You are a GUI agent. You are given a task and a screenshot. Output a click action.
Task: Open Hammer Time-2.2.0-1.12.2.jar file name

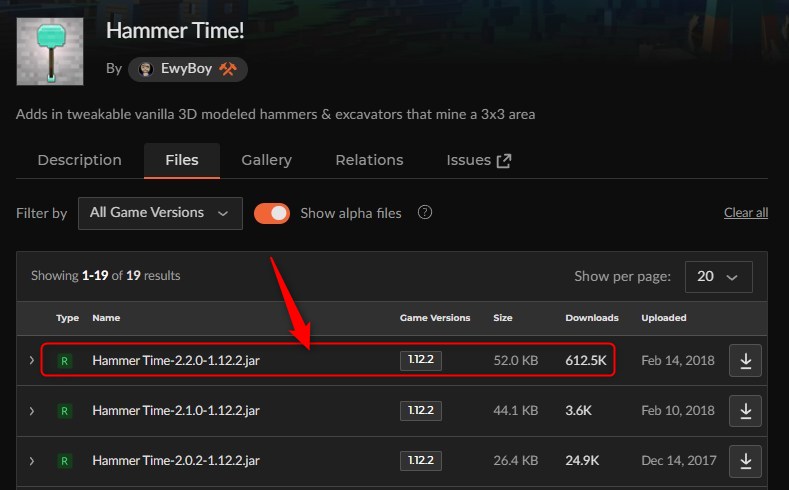(176, 360)
